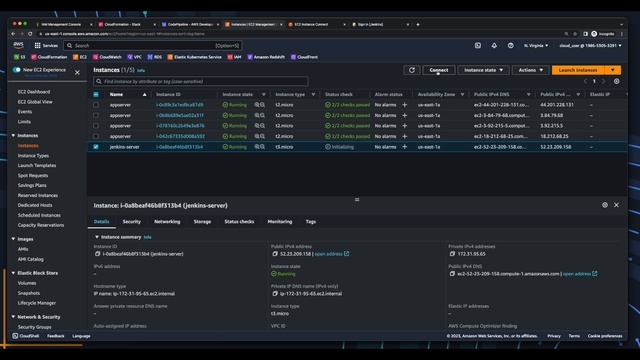
Task: Uncheck the jenkins-server instance row
Action: pos(96,147)
